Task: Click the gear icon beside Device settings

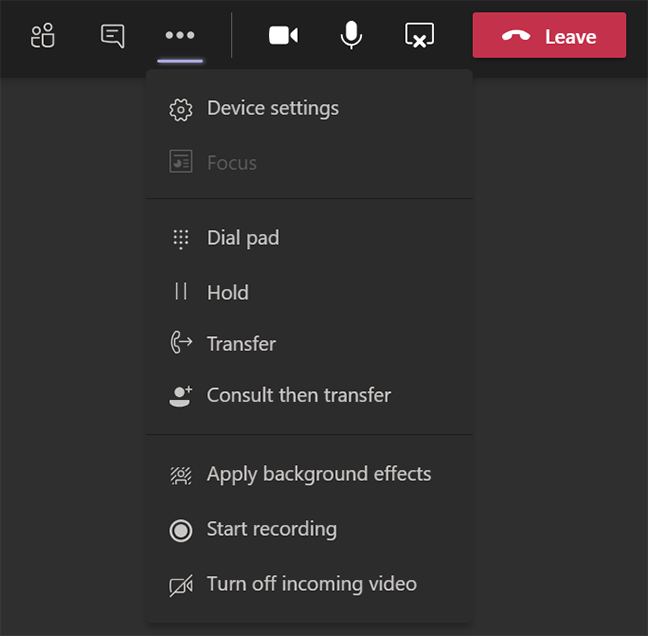Action: (x=181, y=110)
